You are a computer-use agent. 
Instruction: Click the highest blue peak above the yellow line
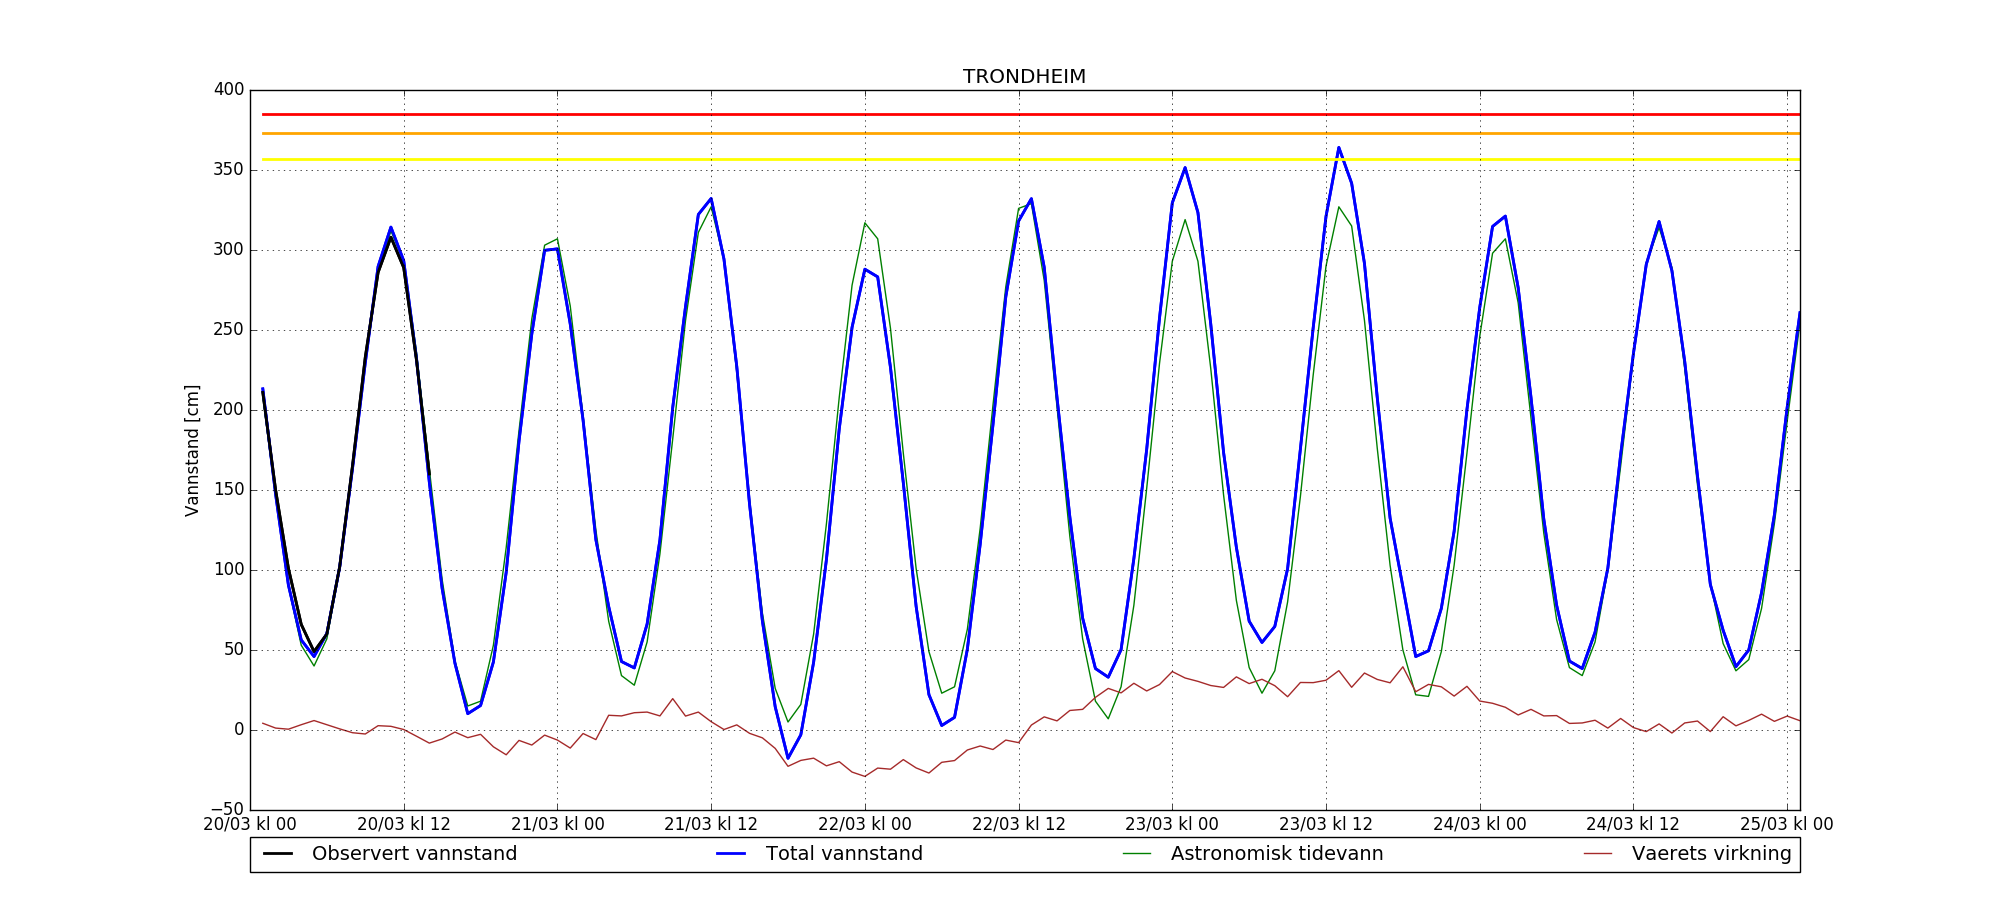tap(1339, 148)
